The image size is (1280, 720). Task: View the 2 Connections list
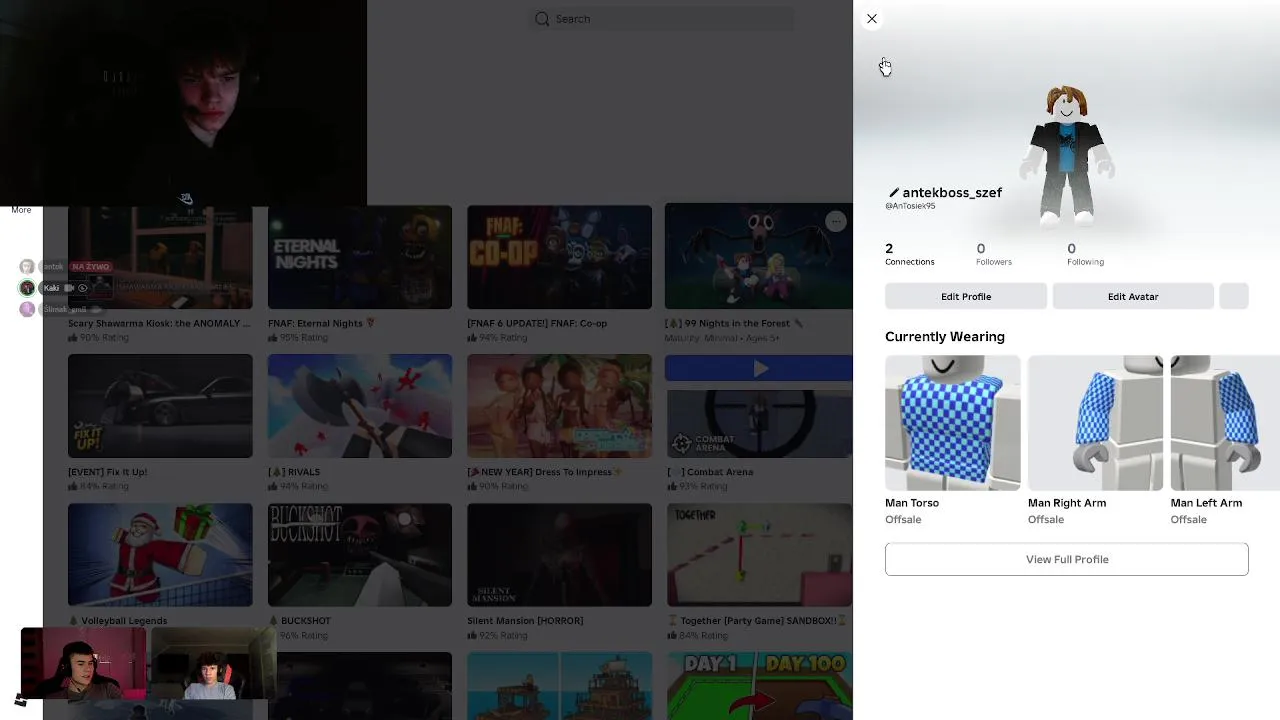coord(909,254)
